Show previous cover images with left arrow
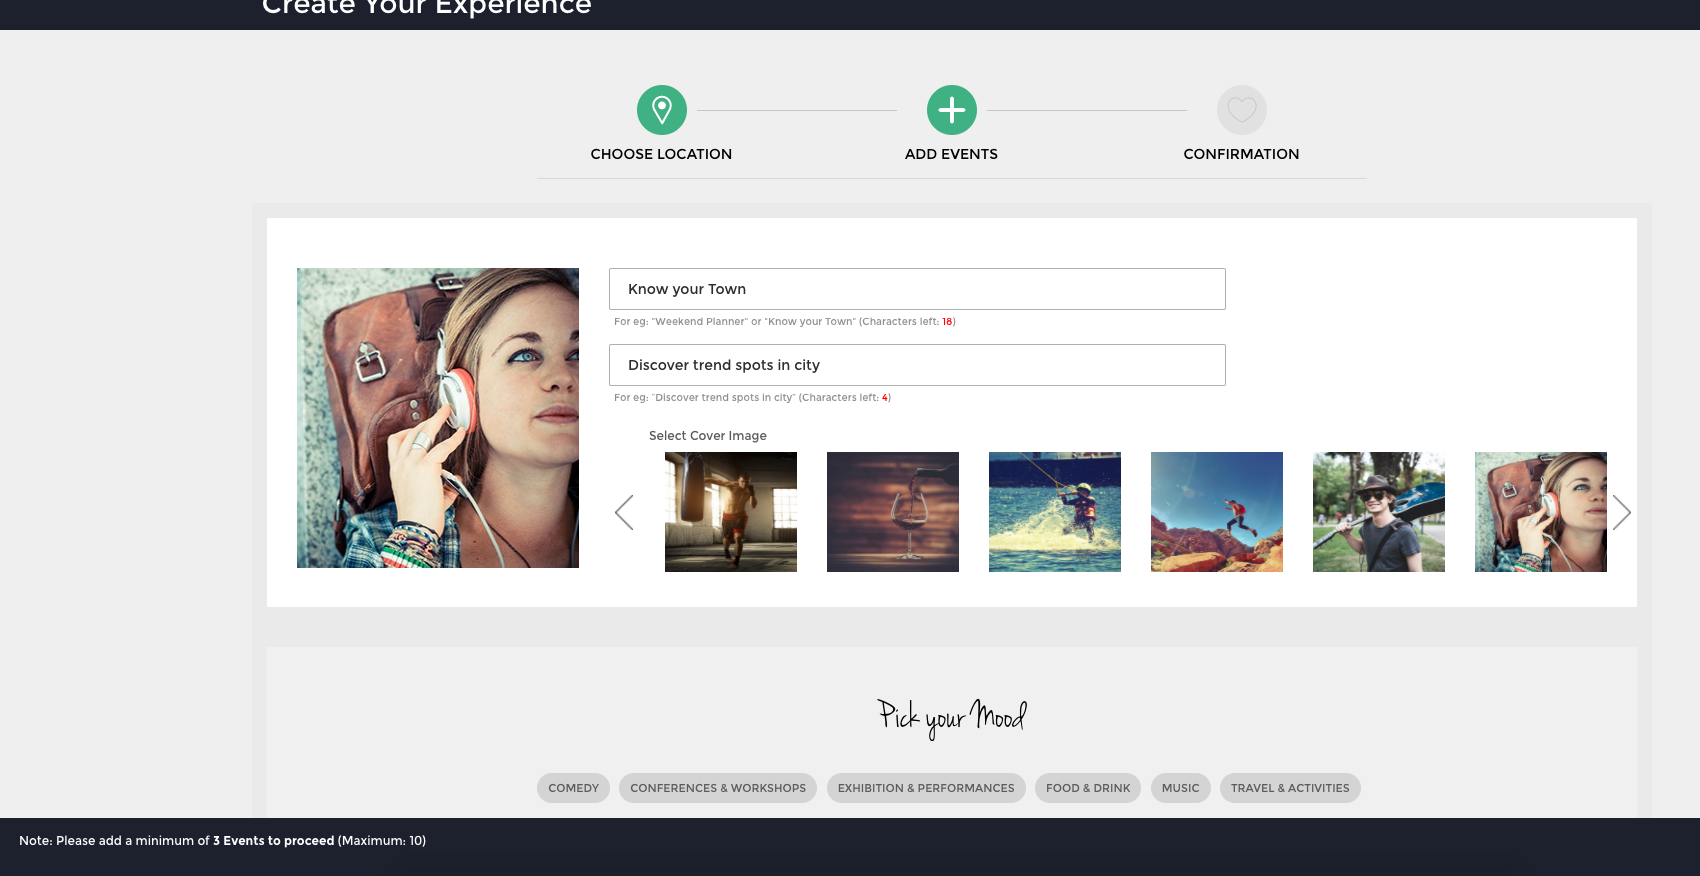 (x=624, y=512)
